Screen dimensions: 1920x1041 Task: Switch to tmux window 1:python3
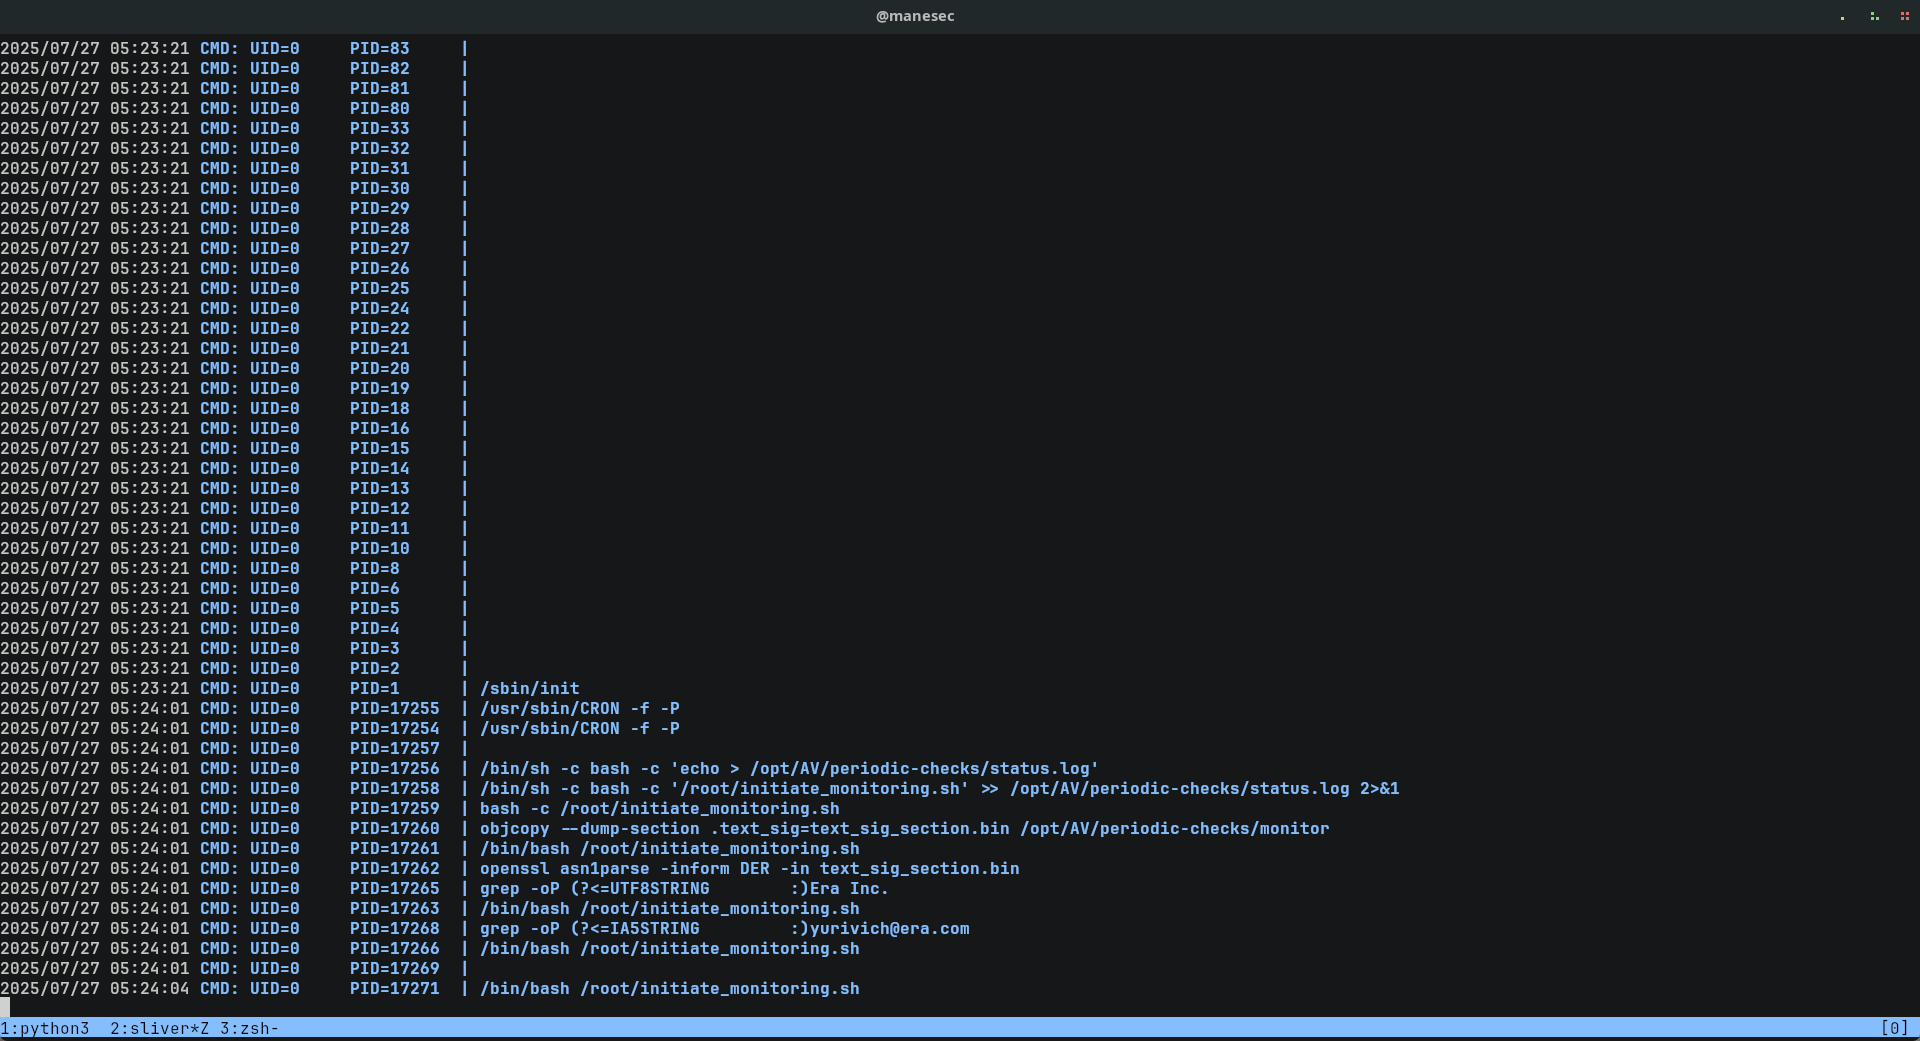(x=45, y=1028)
